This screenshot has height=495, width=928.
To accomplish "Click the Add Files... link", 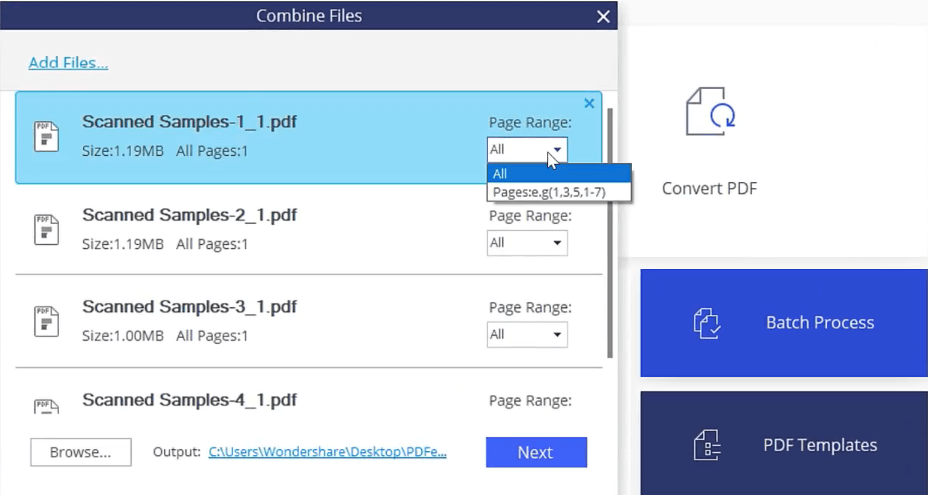I will (68, 62).
